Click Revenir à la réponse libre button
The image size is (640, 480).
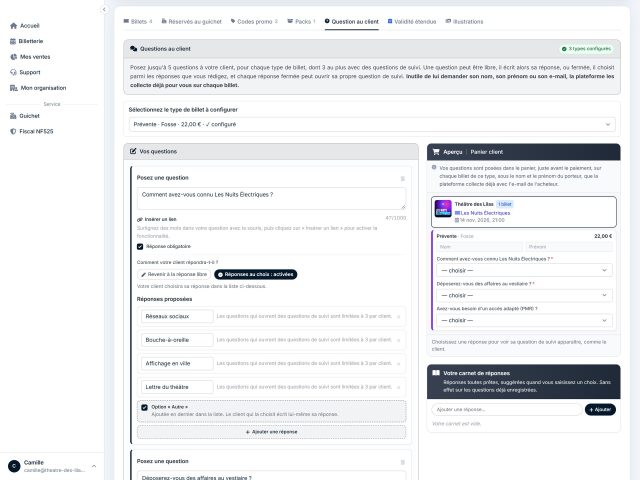pyautogui.click(x=174, y=274)
